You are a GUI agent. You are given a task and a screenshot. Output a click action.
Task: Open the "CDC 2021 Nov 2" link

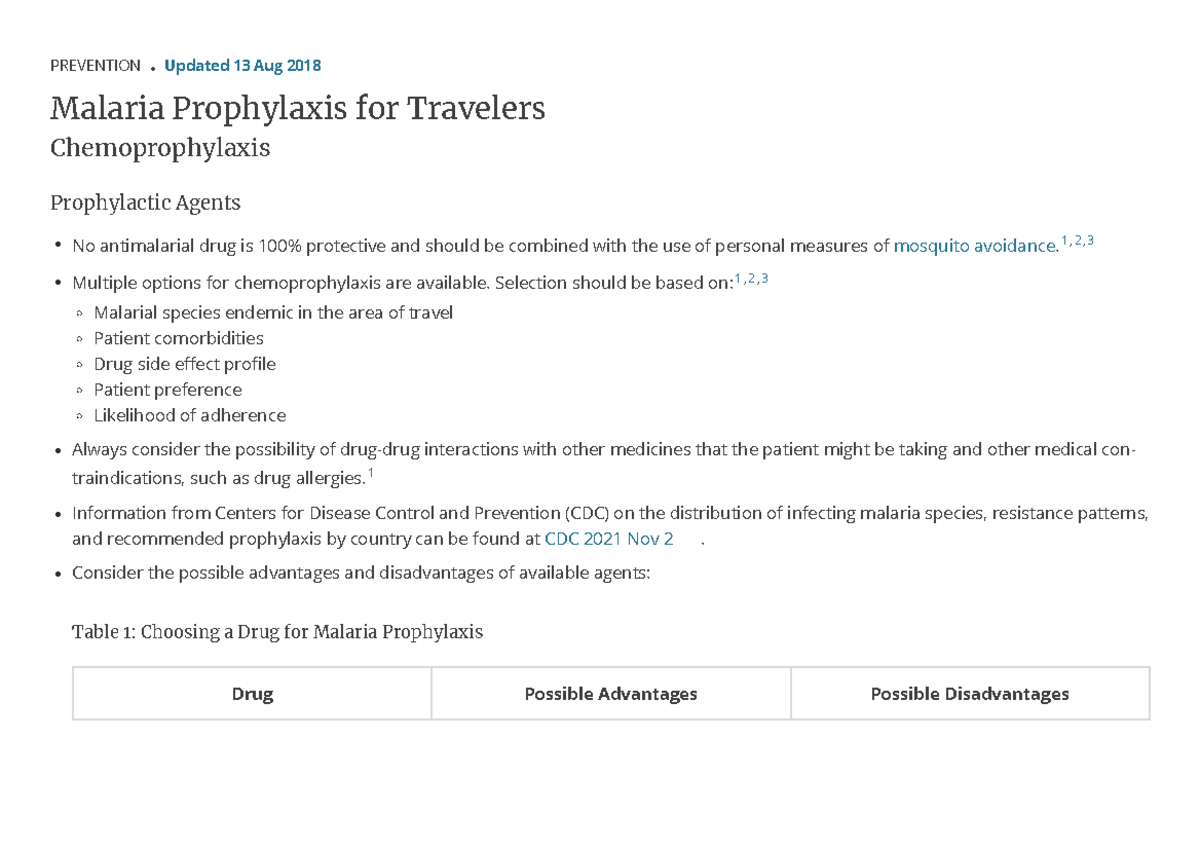tap(608, 539)
